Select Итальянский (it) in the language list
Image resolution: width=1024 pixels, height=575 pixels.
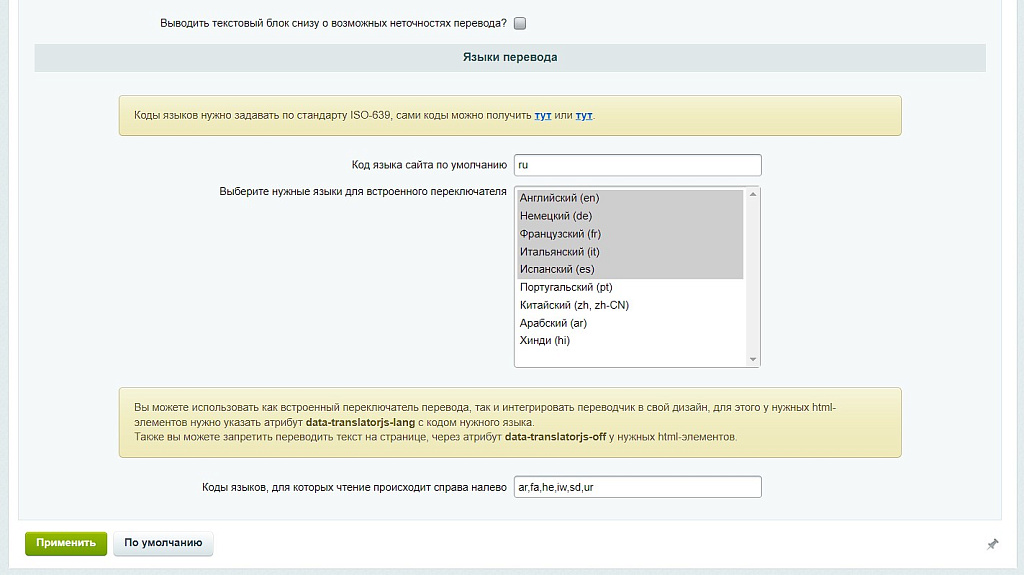(x=560, y=252)
